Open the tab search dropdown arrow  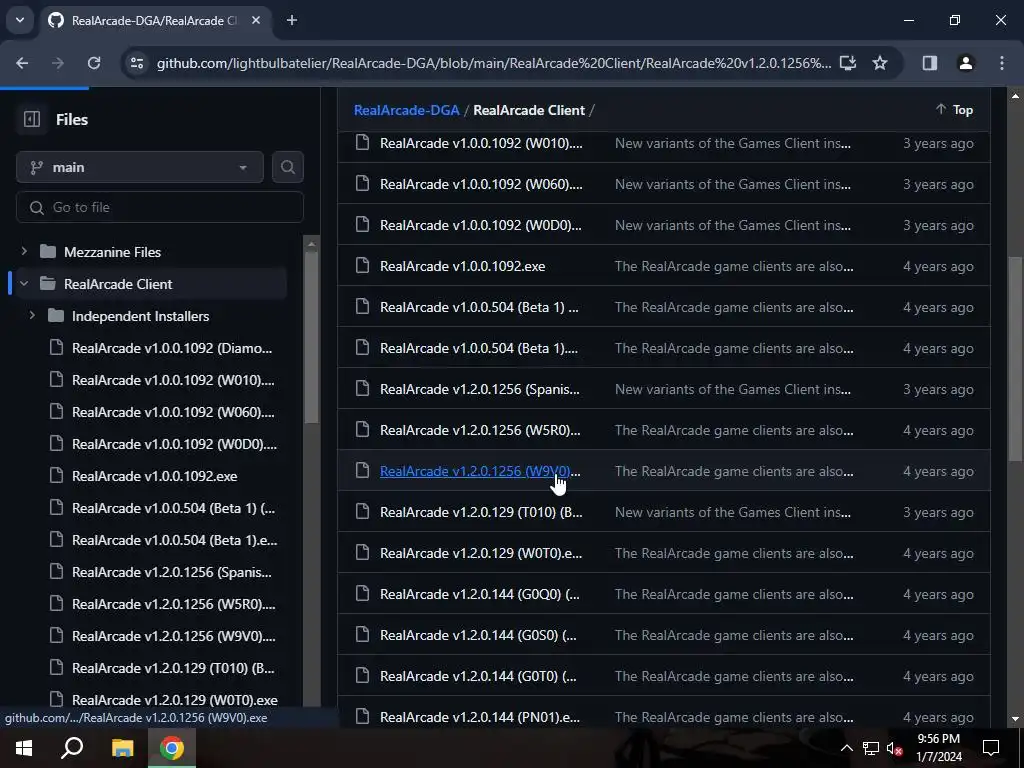coord(20,20)
